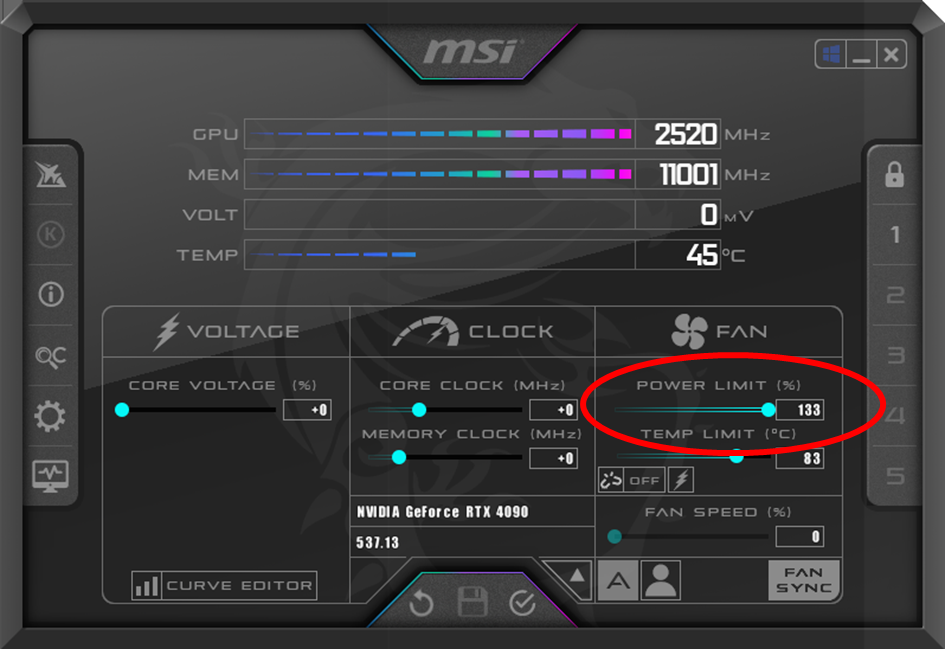Image resolution: width=945 pixels, height=649 pixels.
Task: Click the reset arrow icon at bottom
Action: pos(421,604)
